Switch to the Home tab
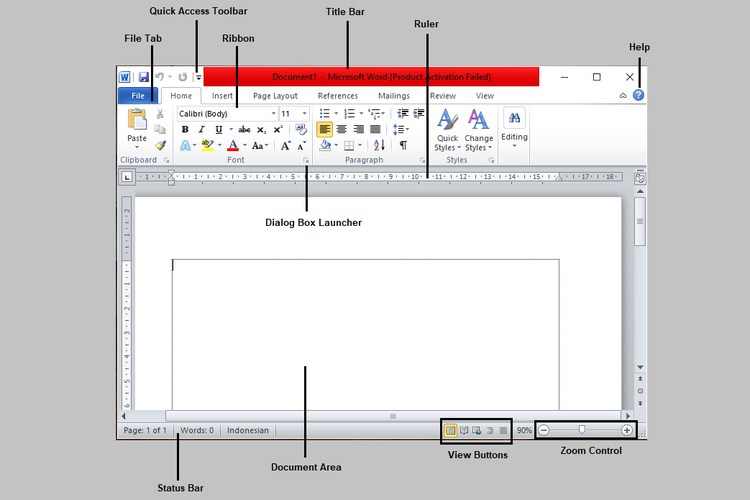The image size is (750, 500). pyautogui.click(x=181, y=96)
